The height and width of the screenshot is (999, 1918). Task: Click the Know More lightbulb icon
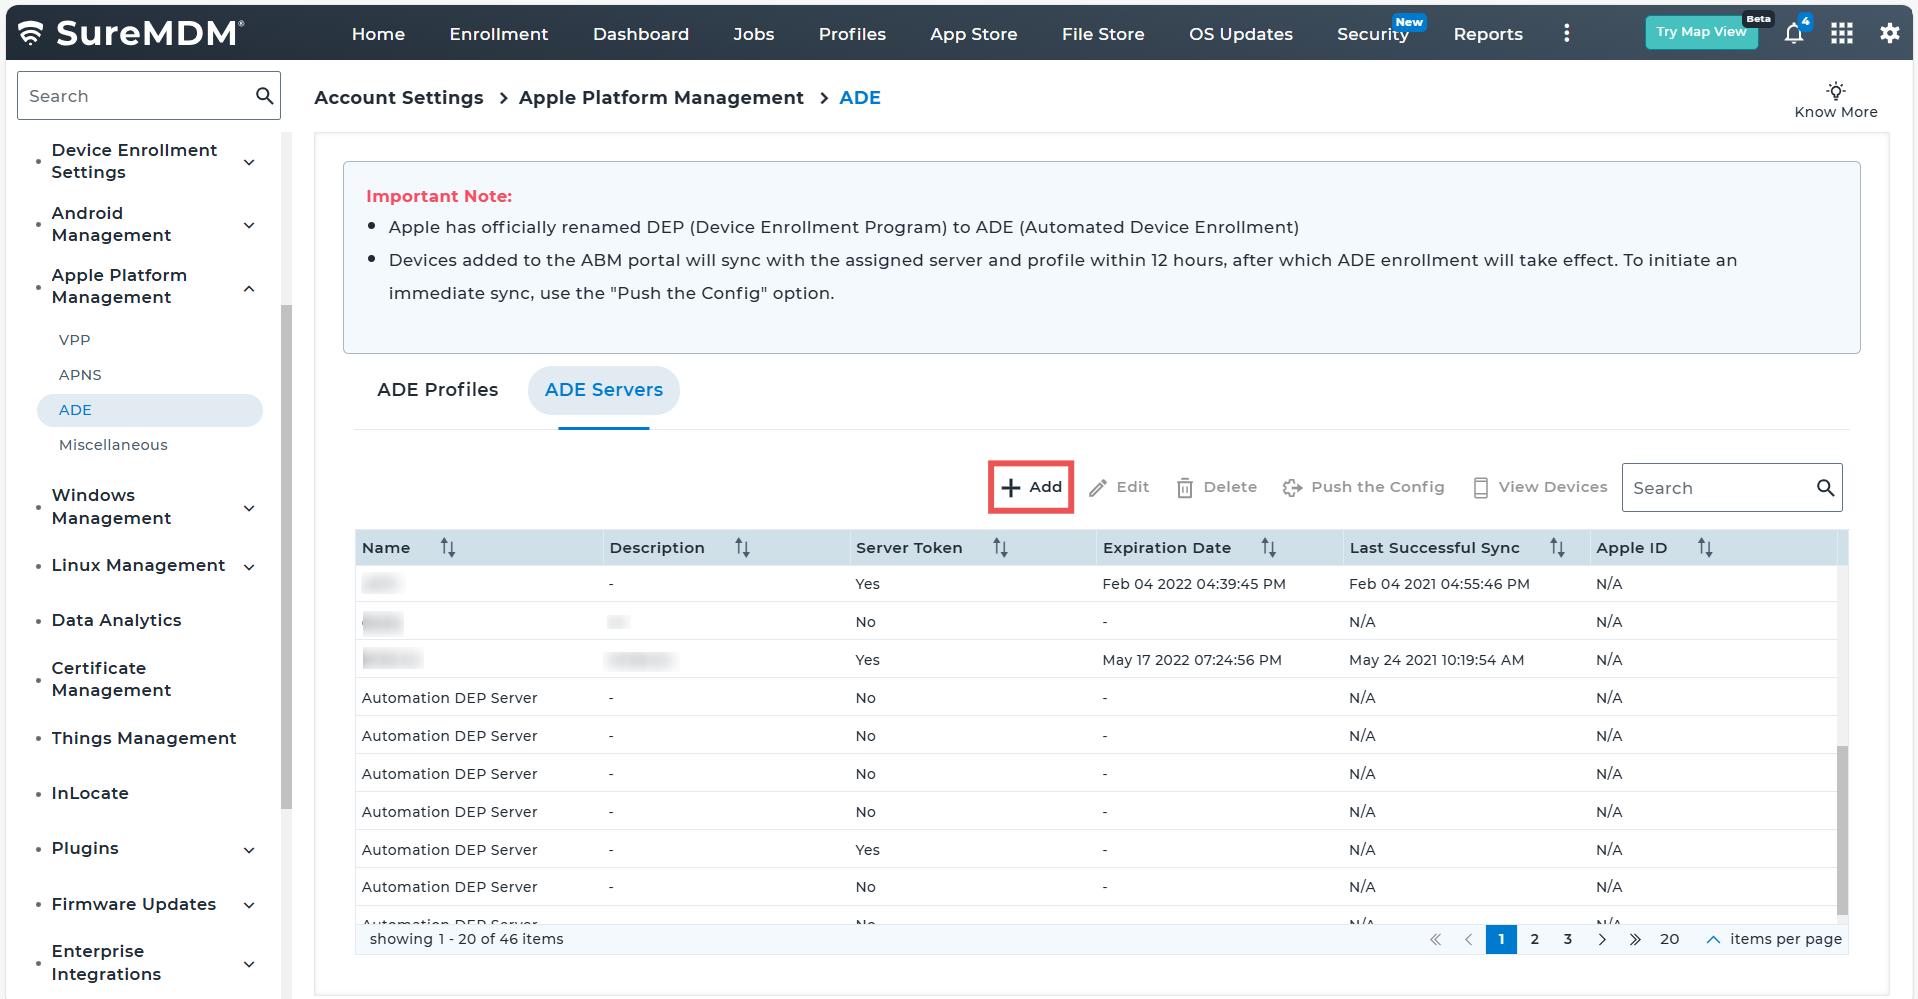click(x=1835, y=91)
